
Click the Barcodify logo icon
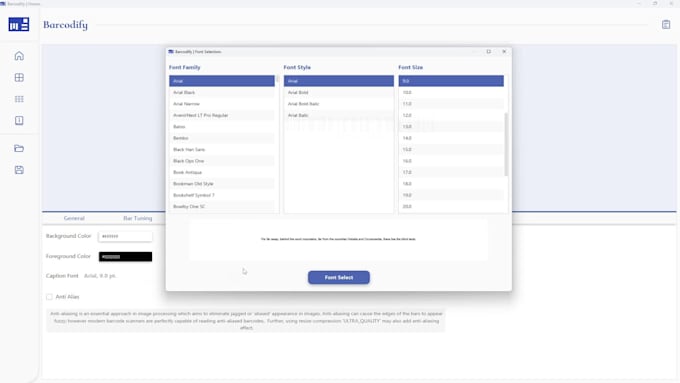pos(19,24)
